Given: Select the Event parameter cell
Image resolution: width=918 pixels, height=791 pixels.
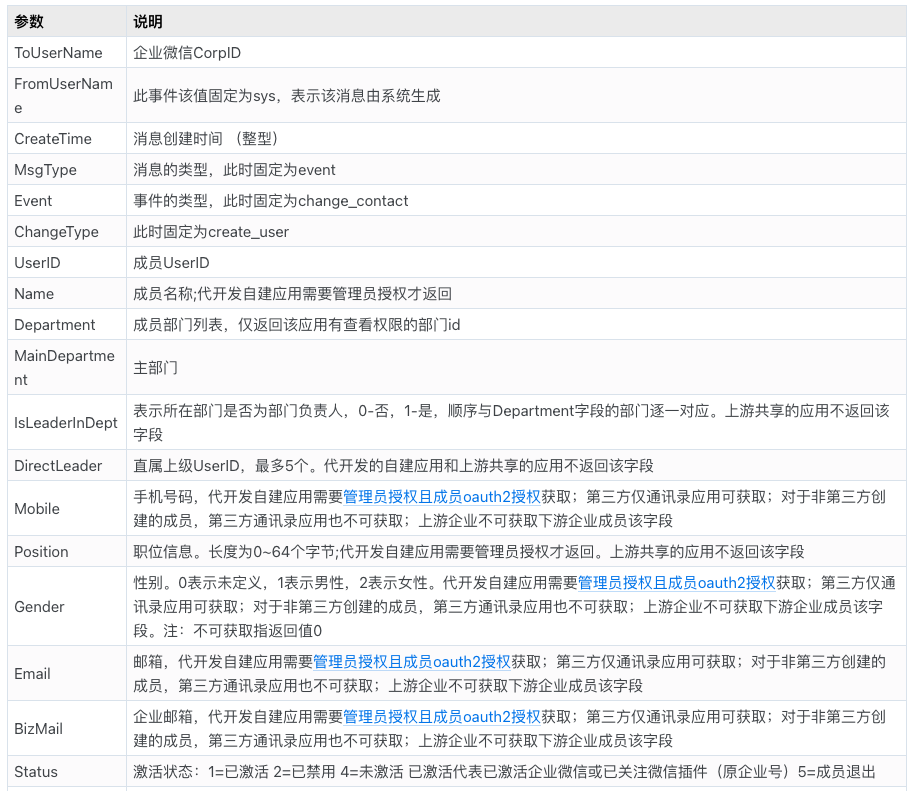Looking at the screenshot, I should [x=67, y=201].
